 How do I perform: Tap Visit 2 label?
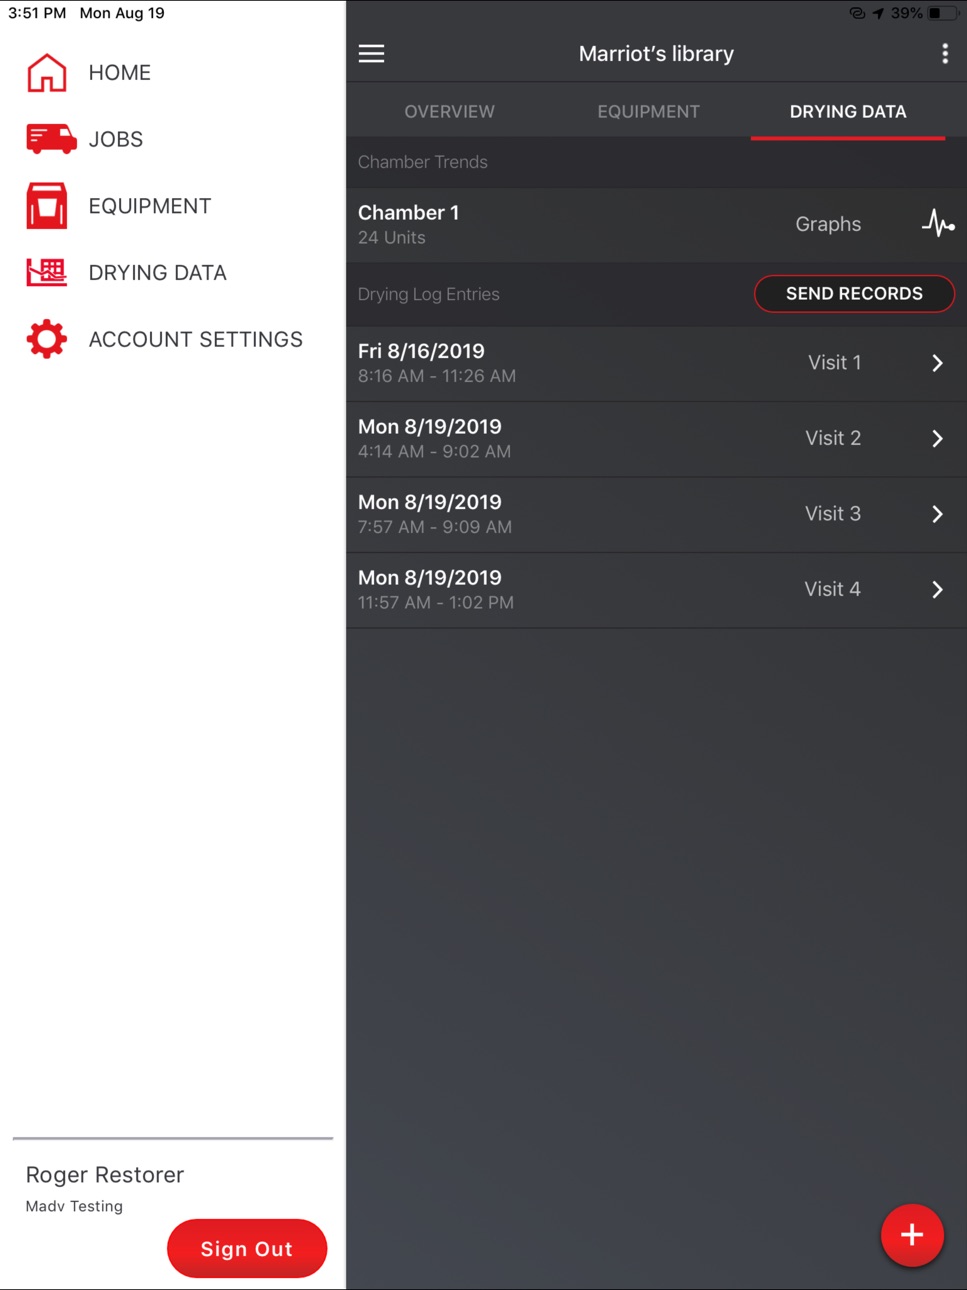tap(833, 438)
